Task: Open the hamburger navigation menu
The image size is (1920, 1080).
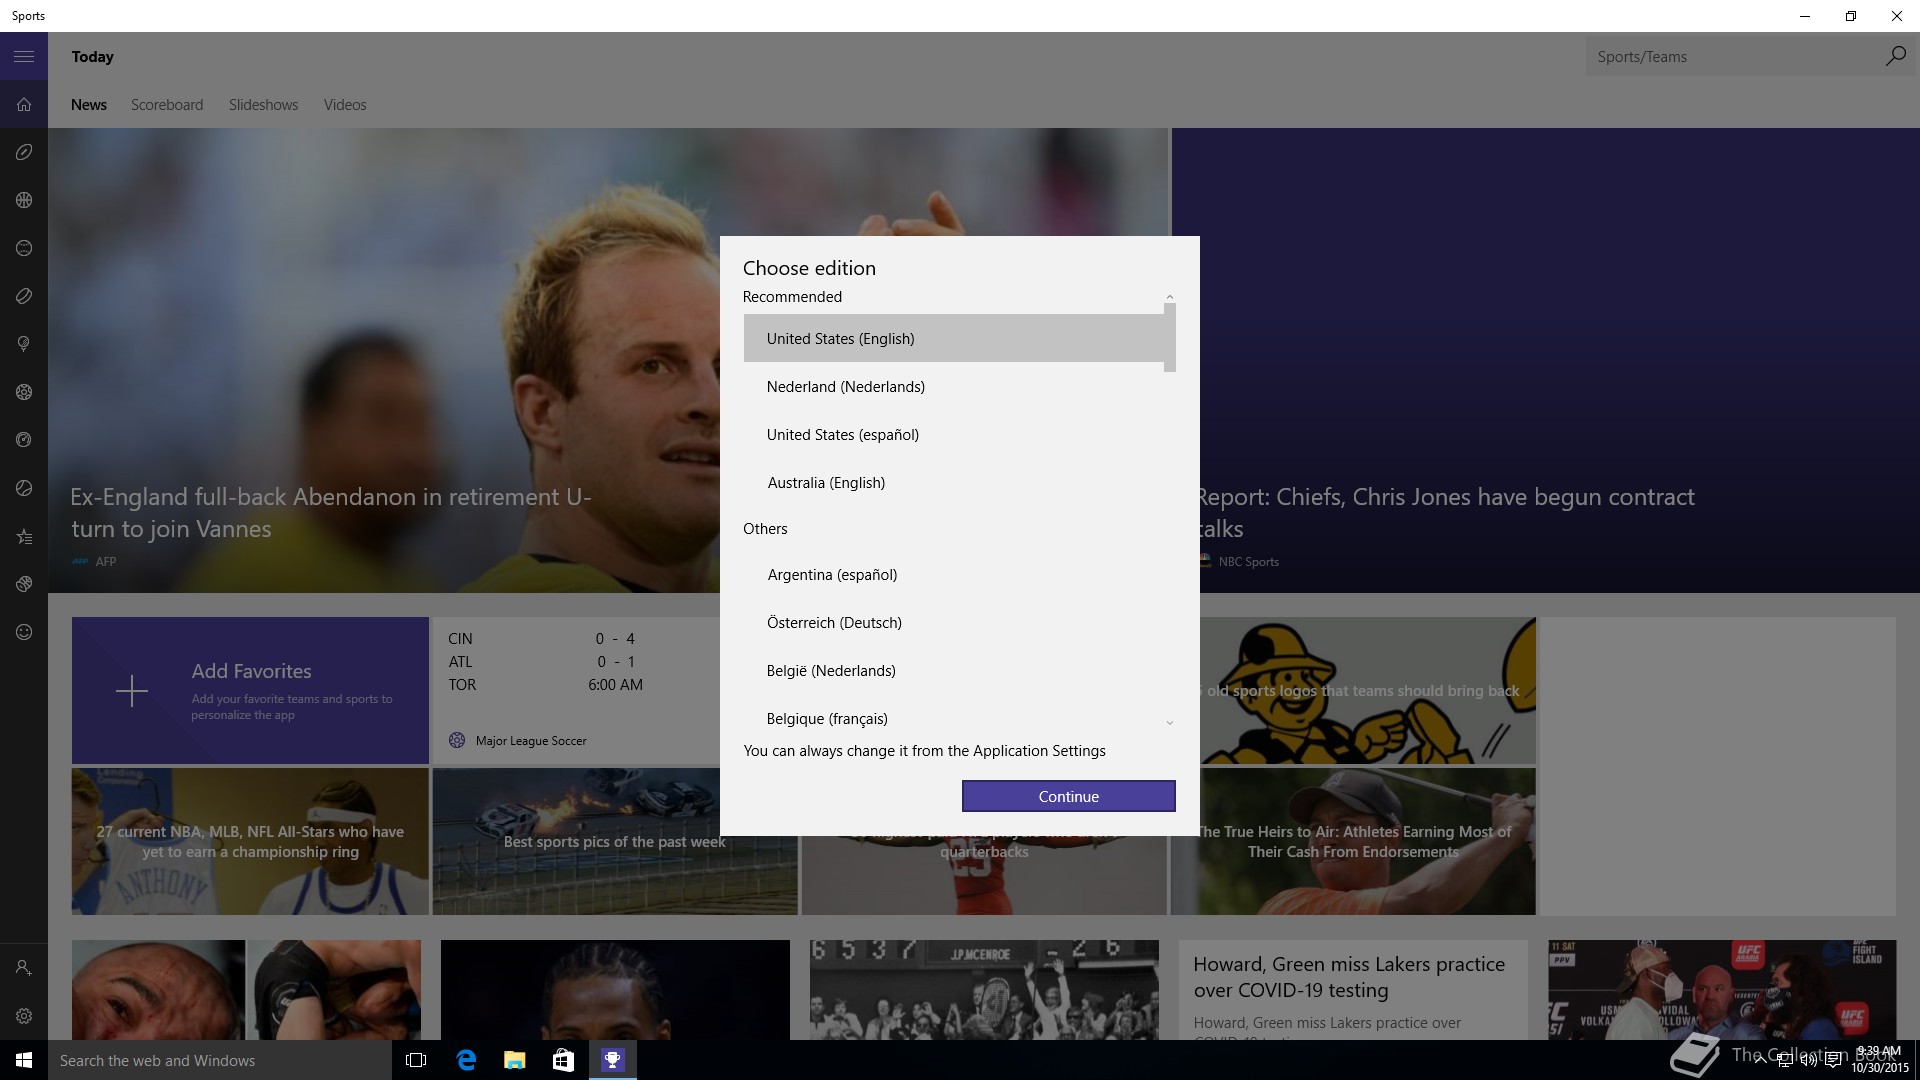Action: [24, 56]
